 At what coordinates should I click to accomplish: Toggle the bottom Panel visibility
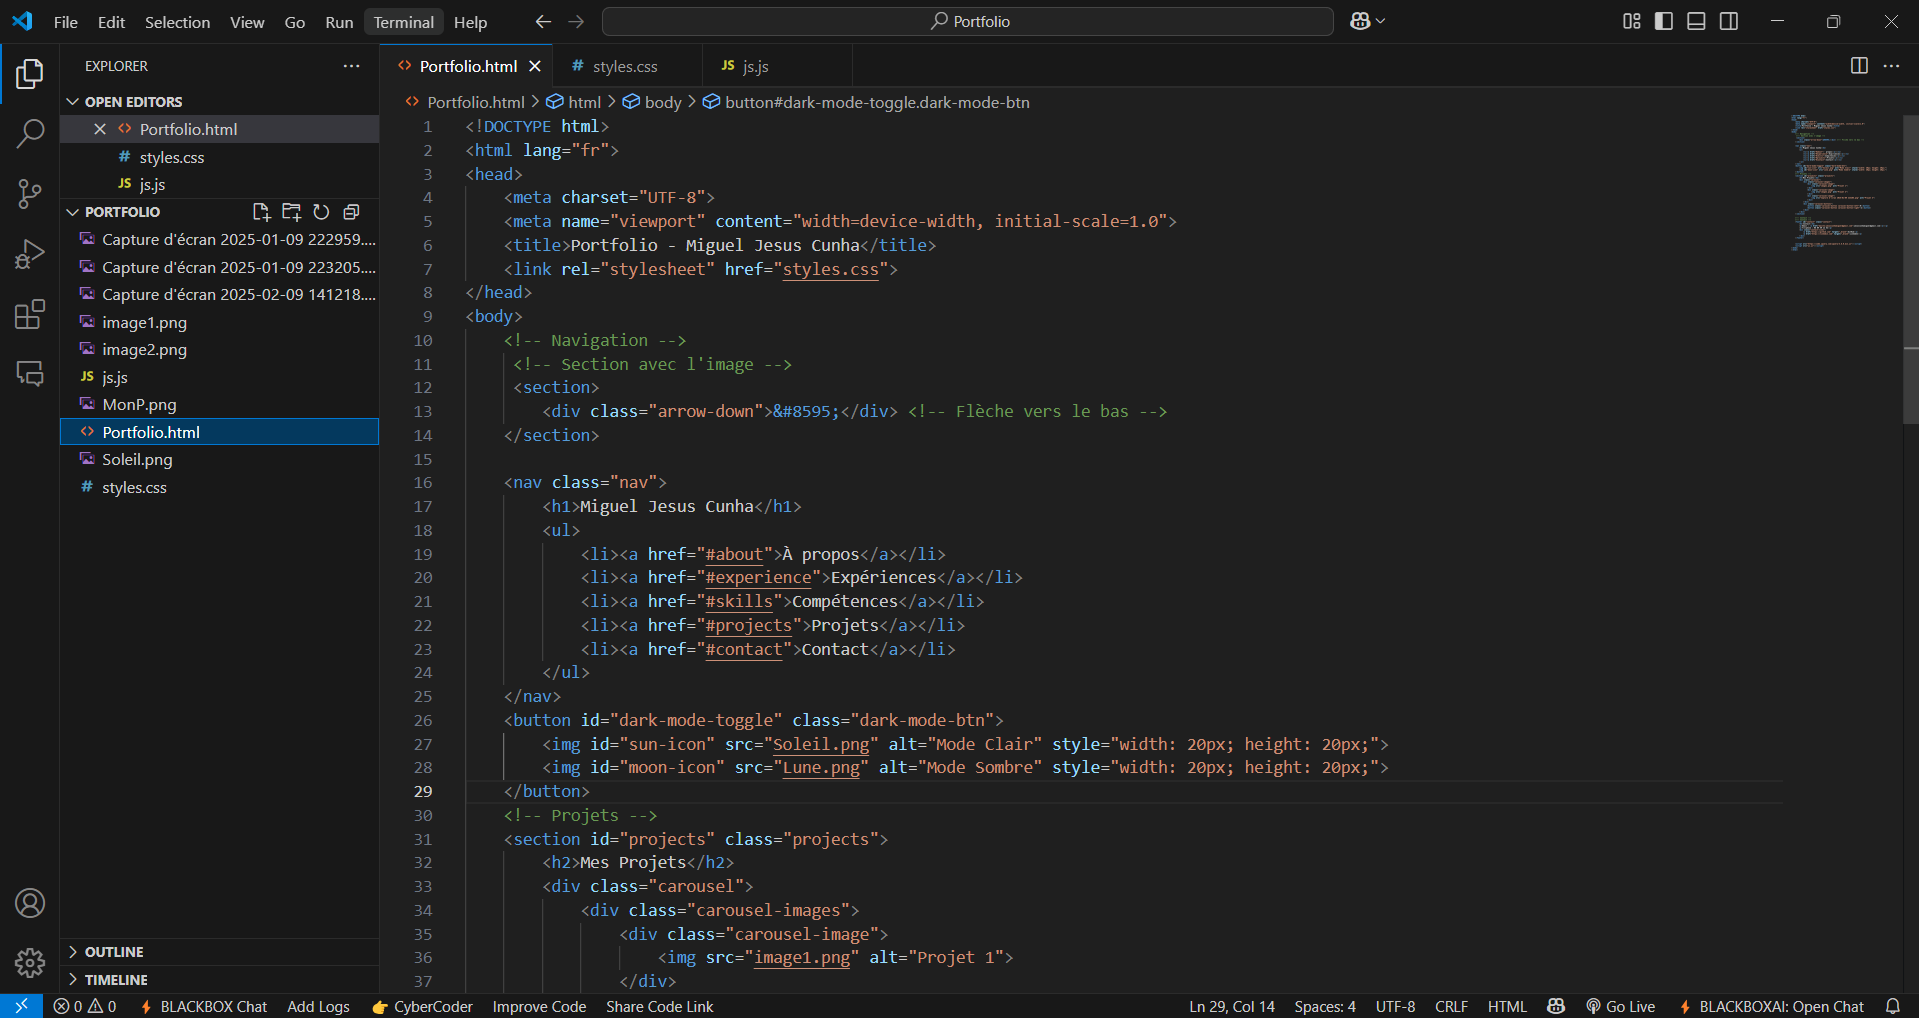[1696, 21]
